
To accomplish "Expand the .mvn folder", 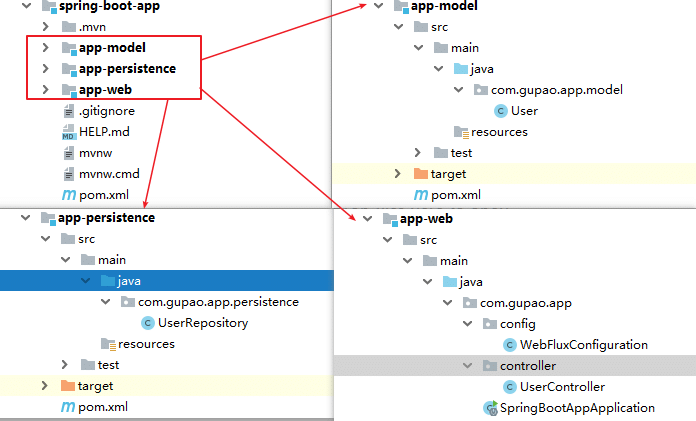I will pos(45,27).
